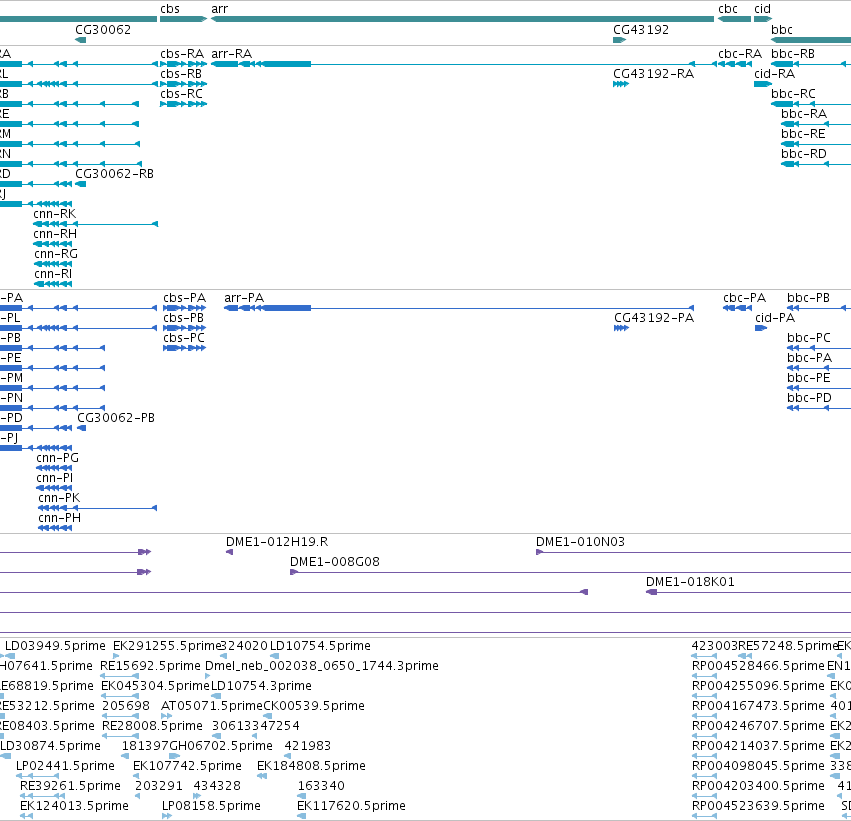The height and width of the screenshot is (821, 851).
Task: Click the RE28008.5prime EST label
Action: pyautogui.click(x=153, y=726)
